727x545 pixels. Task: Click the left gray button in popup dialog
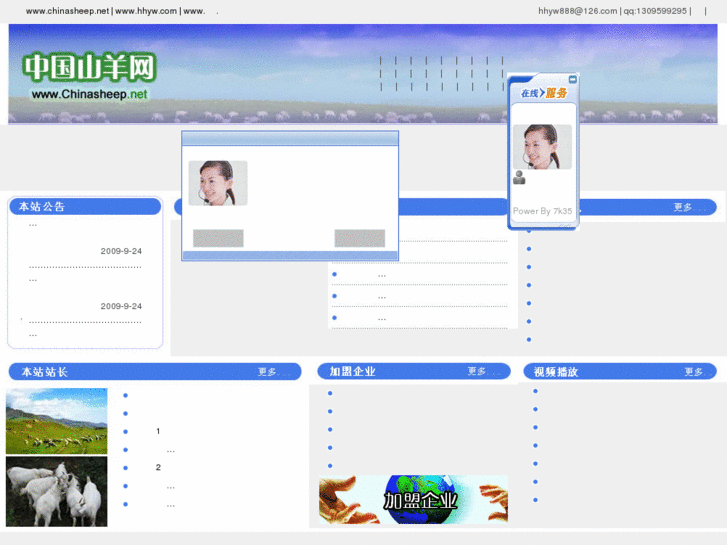tap(218, 238)
